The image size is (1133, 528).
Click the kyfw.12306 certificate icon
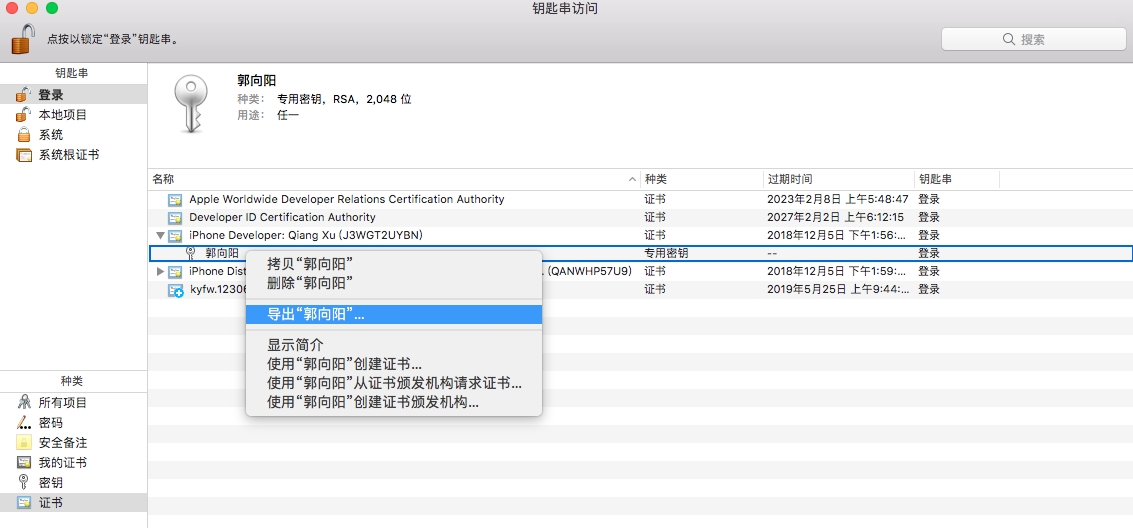pos(176,290)
